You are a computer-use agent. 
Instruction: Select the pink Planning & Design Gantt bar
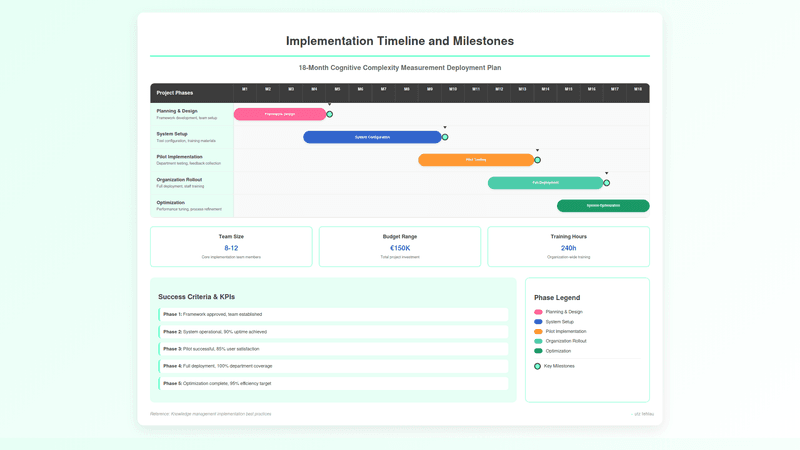click(280, 114)
